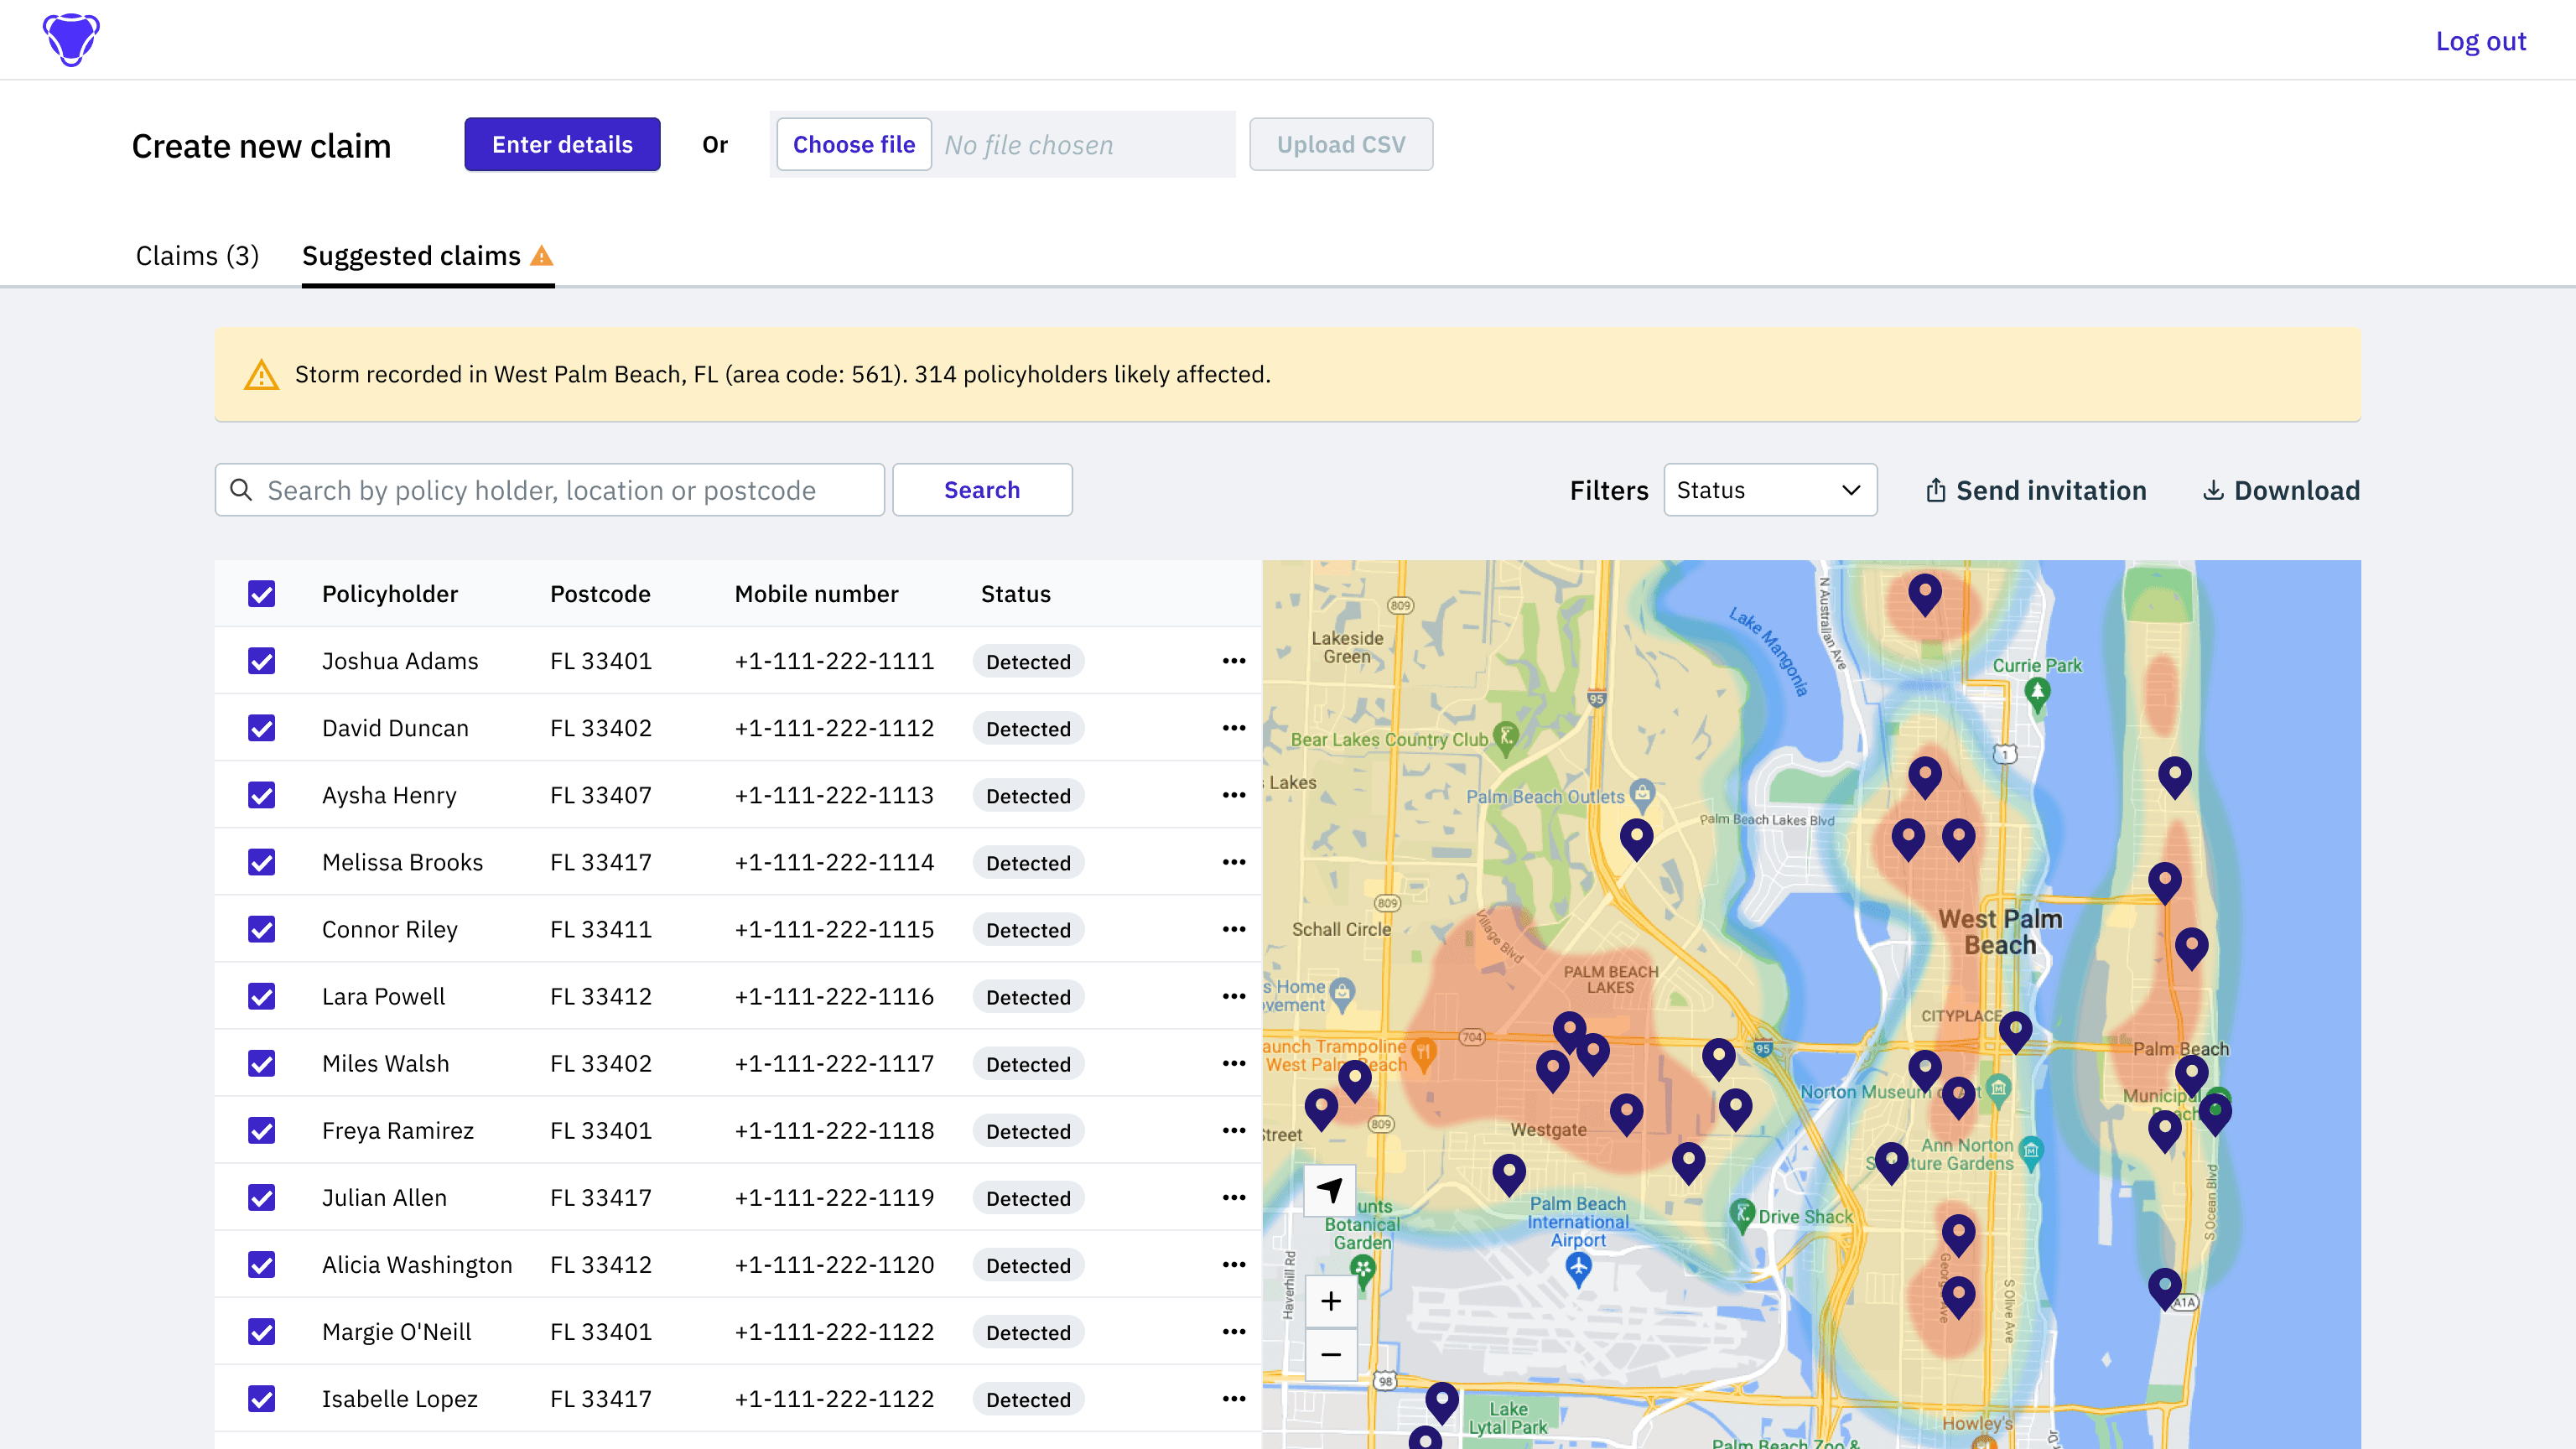Screen dimensions: 2576x1449
Task: Toggle the select-all header checkbox
Action: pos(262,594)
